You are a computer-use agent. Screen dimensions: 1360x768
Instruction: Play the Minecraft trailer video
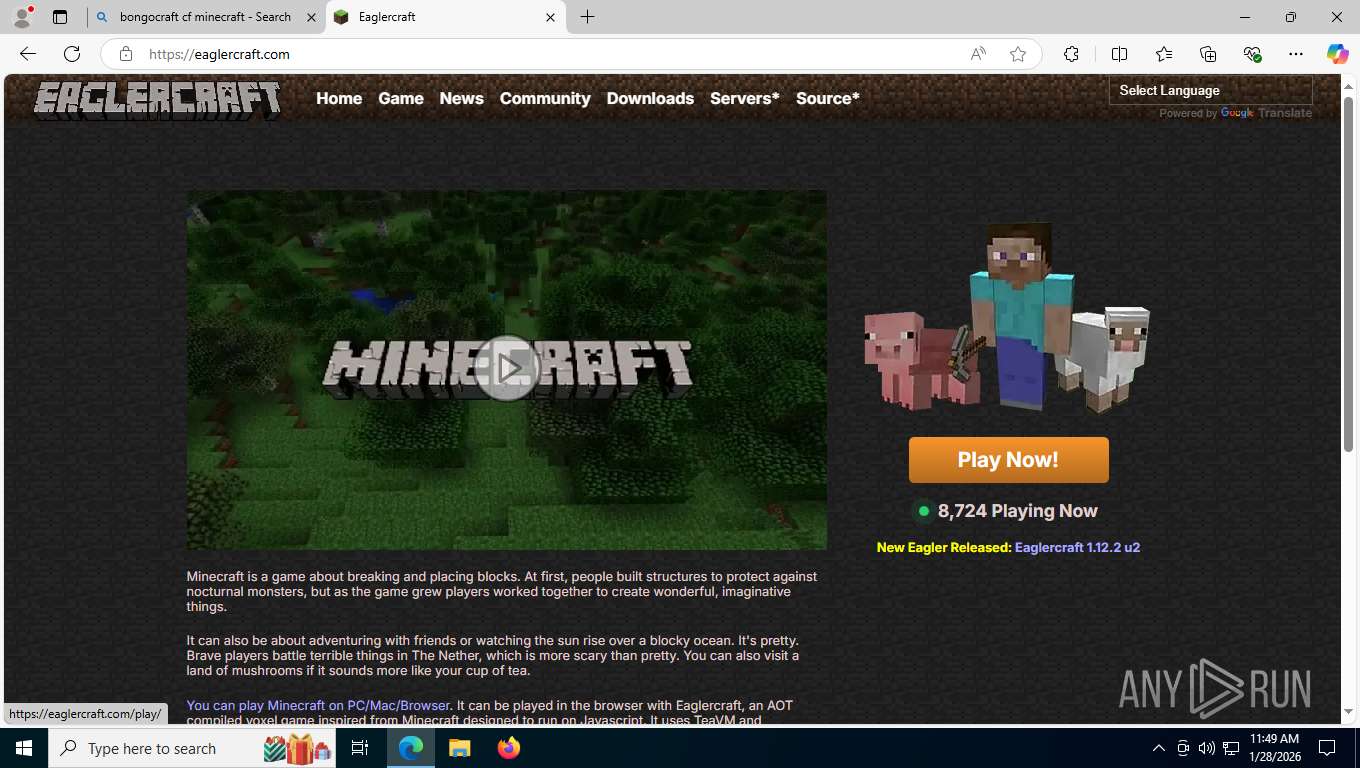tap(507, 368)
